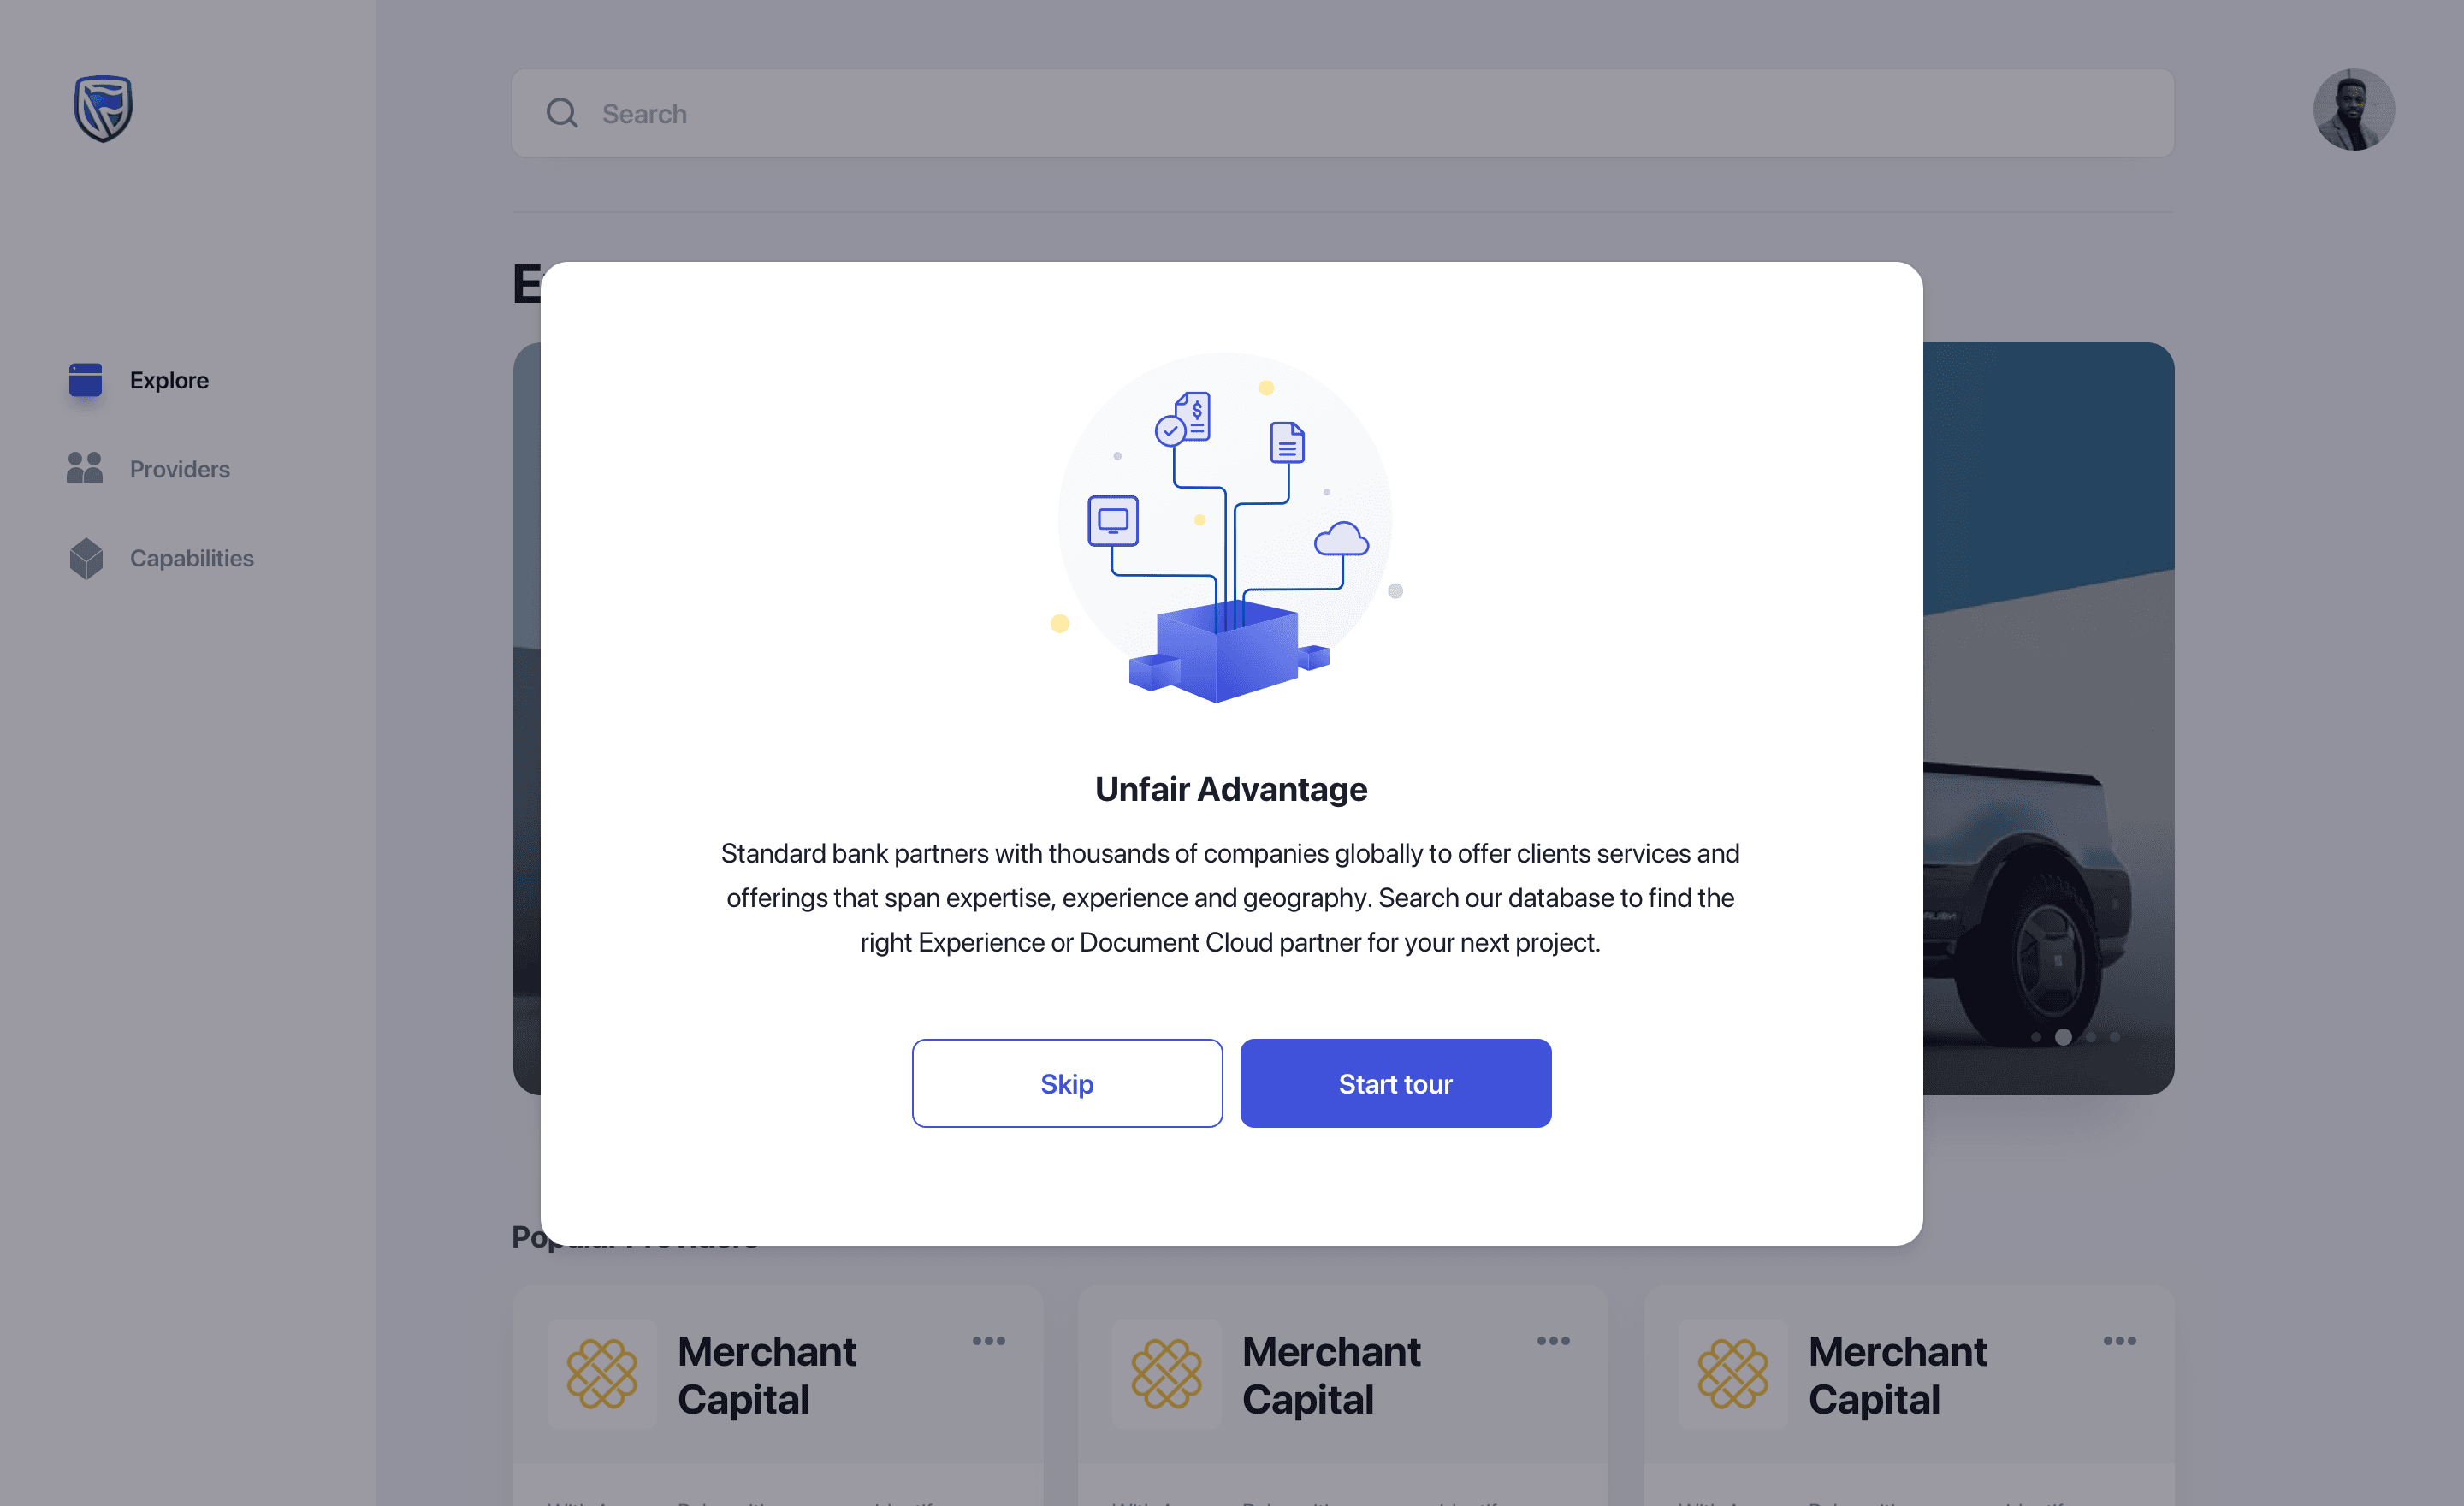Open the user profile avatar
The height and width of the screenshot is (1506, 2464).
(x=2352, y=110)
